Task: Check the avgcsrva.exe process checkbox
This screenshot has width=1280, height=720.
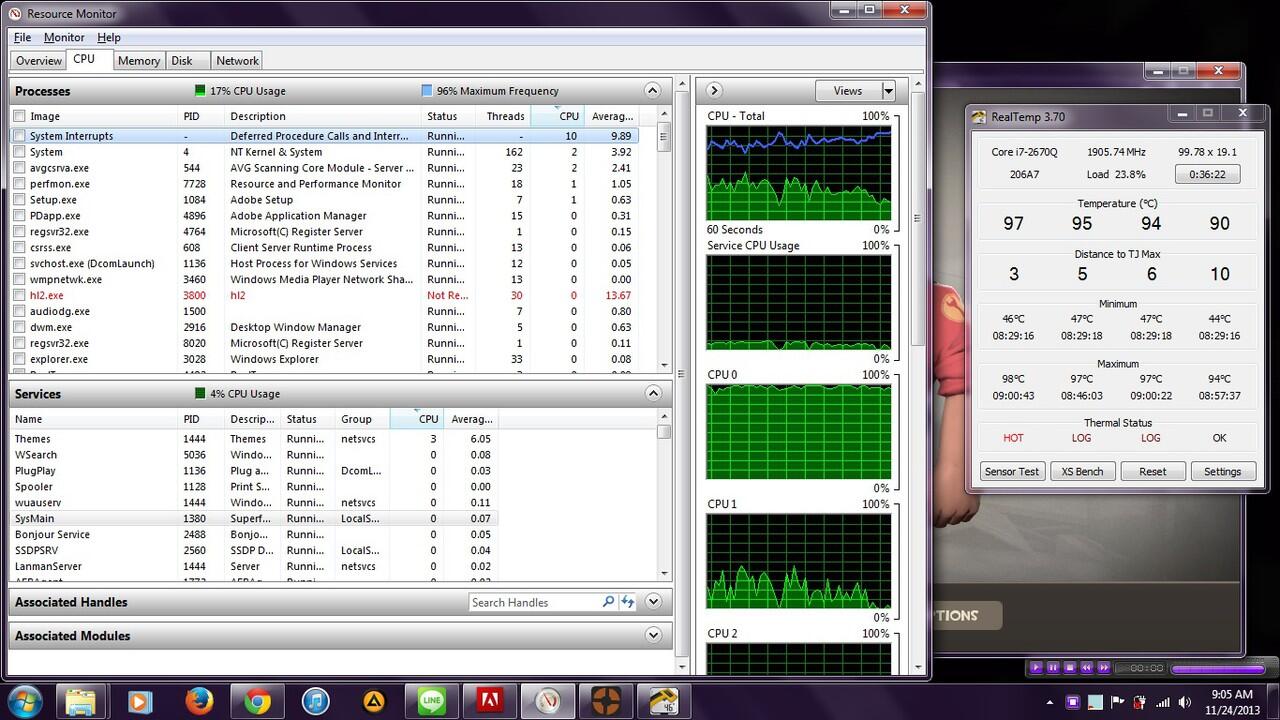Action: 19,168
